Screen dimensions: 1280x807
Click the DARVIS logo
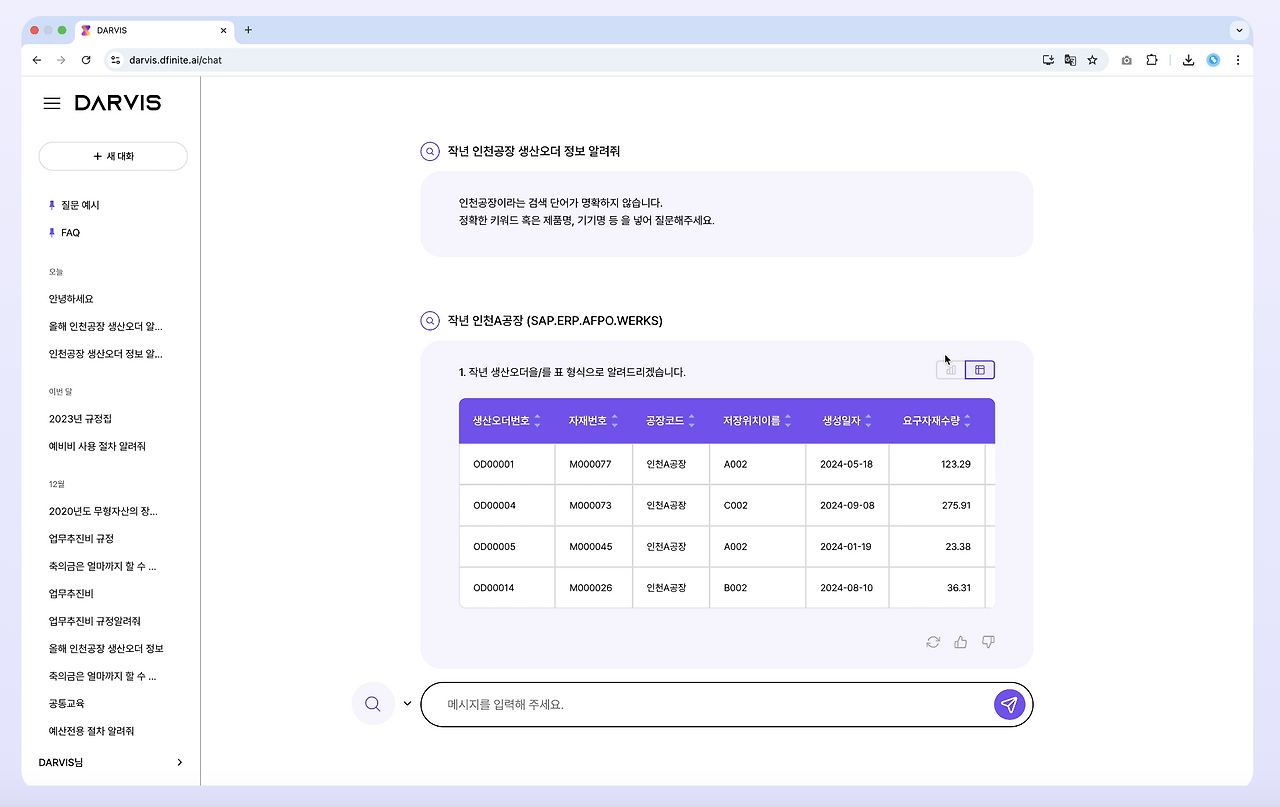(x=118, y=103)
